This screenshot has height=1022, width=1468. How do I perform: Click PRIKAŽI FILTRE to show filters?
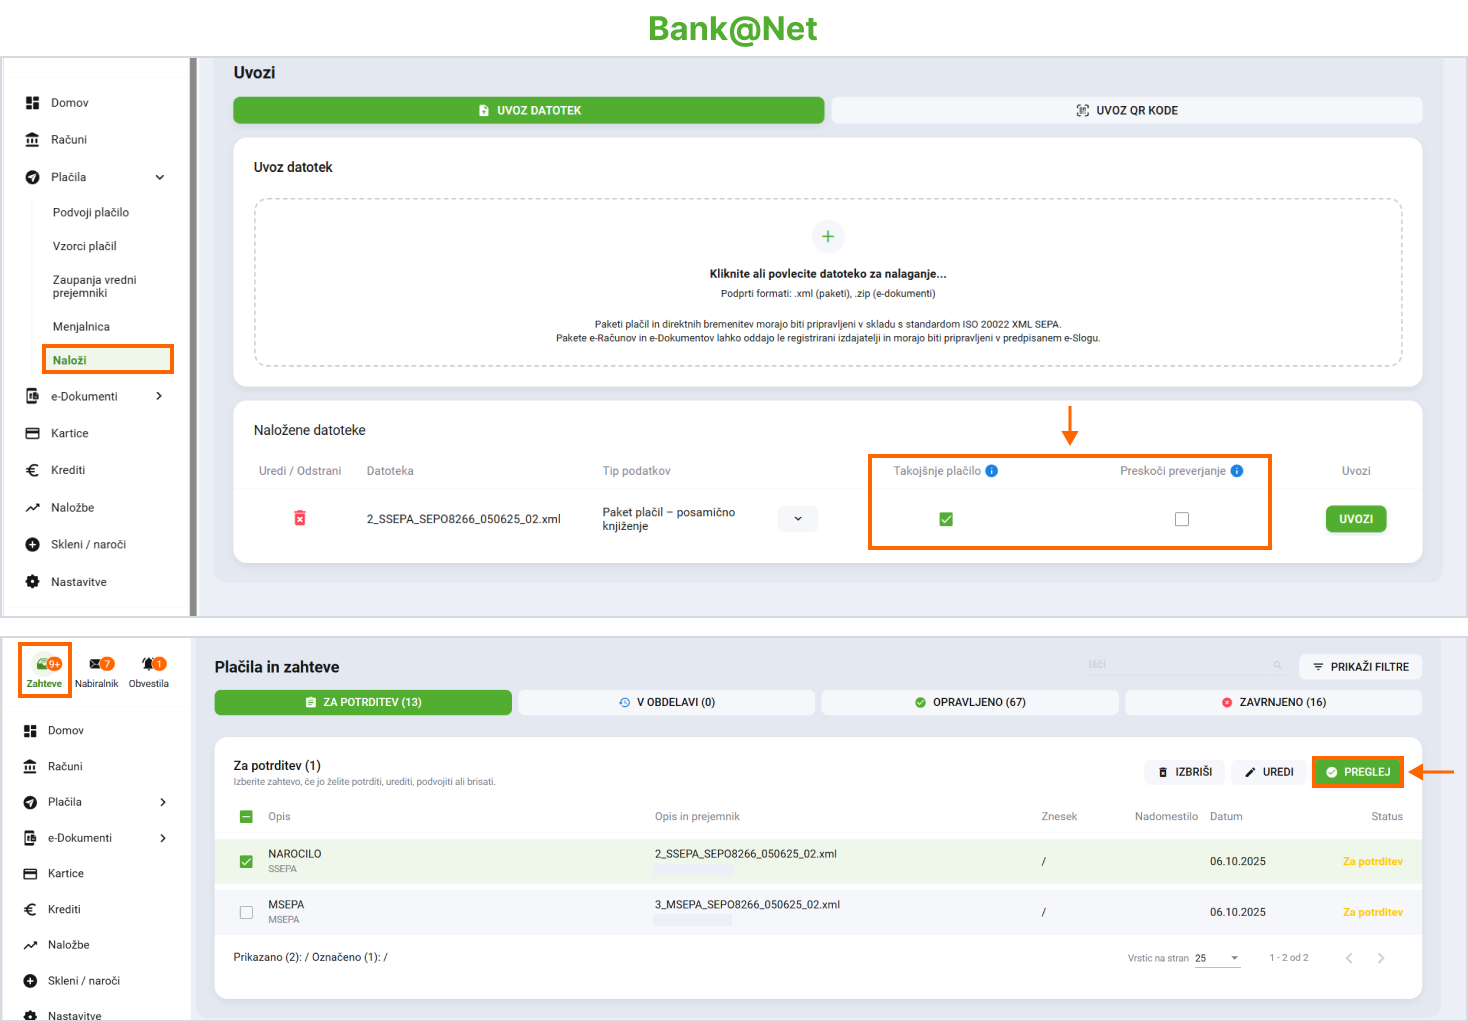1360,667
